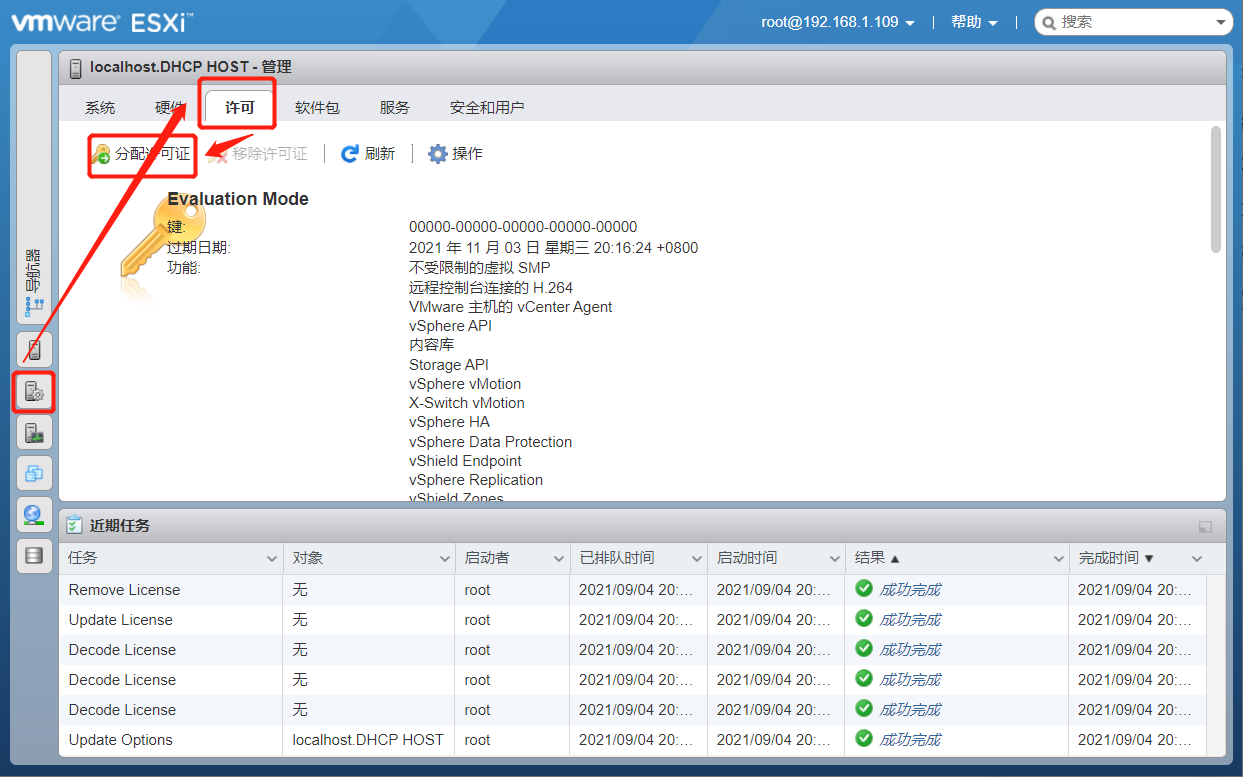Open the 结果 column header dropdown chevron
Screen dimensions: 1243x777
(1058, 559)
